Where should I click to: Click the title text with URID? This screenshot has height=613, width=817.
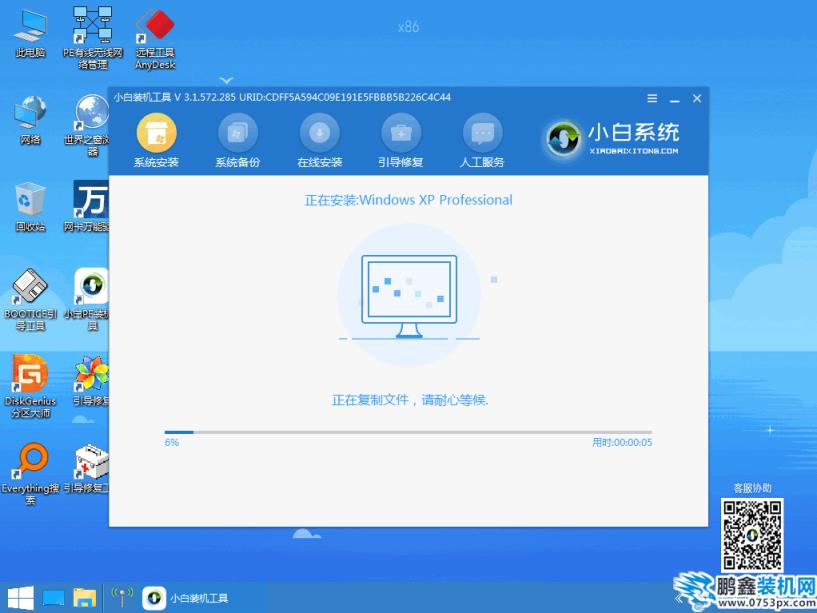282,97
